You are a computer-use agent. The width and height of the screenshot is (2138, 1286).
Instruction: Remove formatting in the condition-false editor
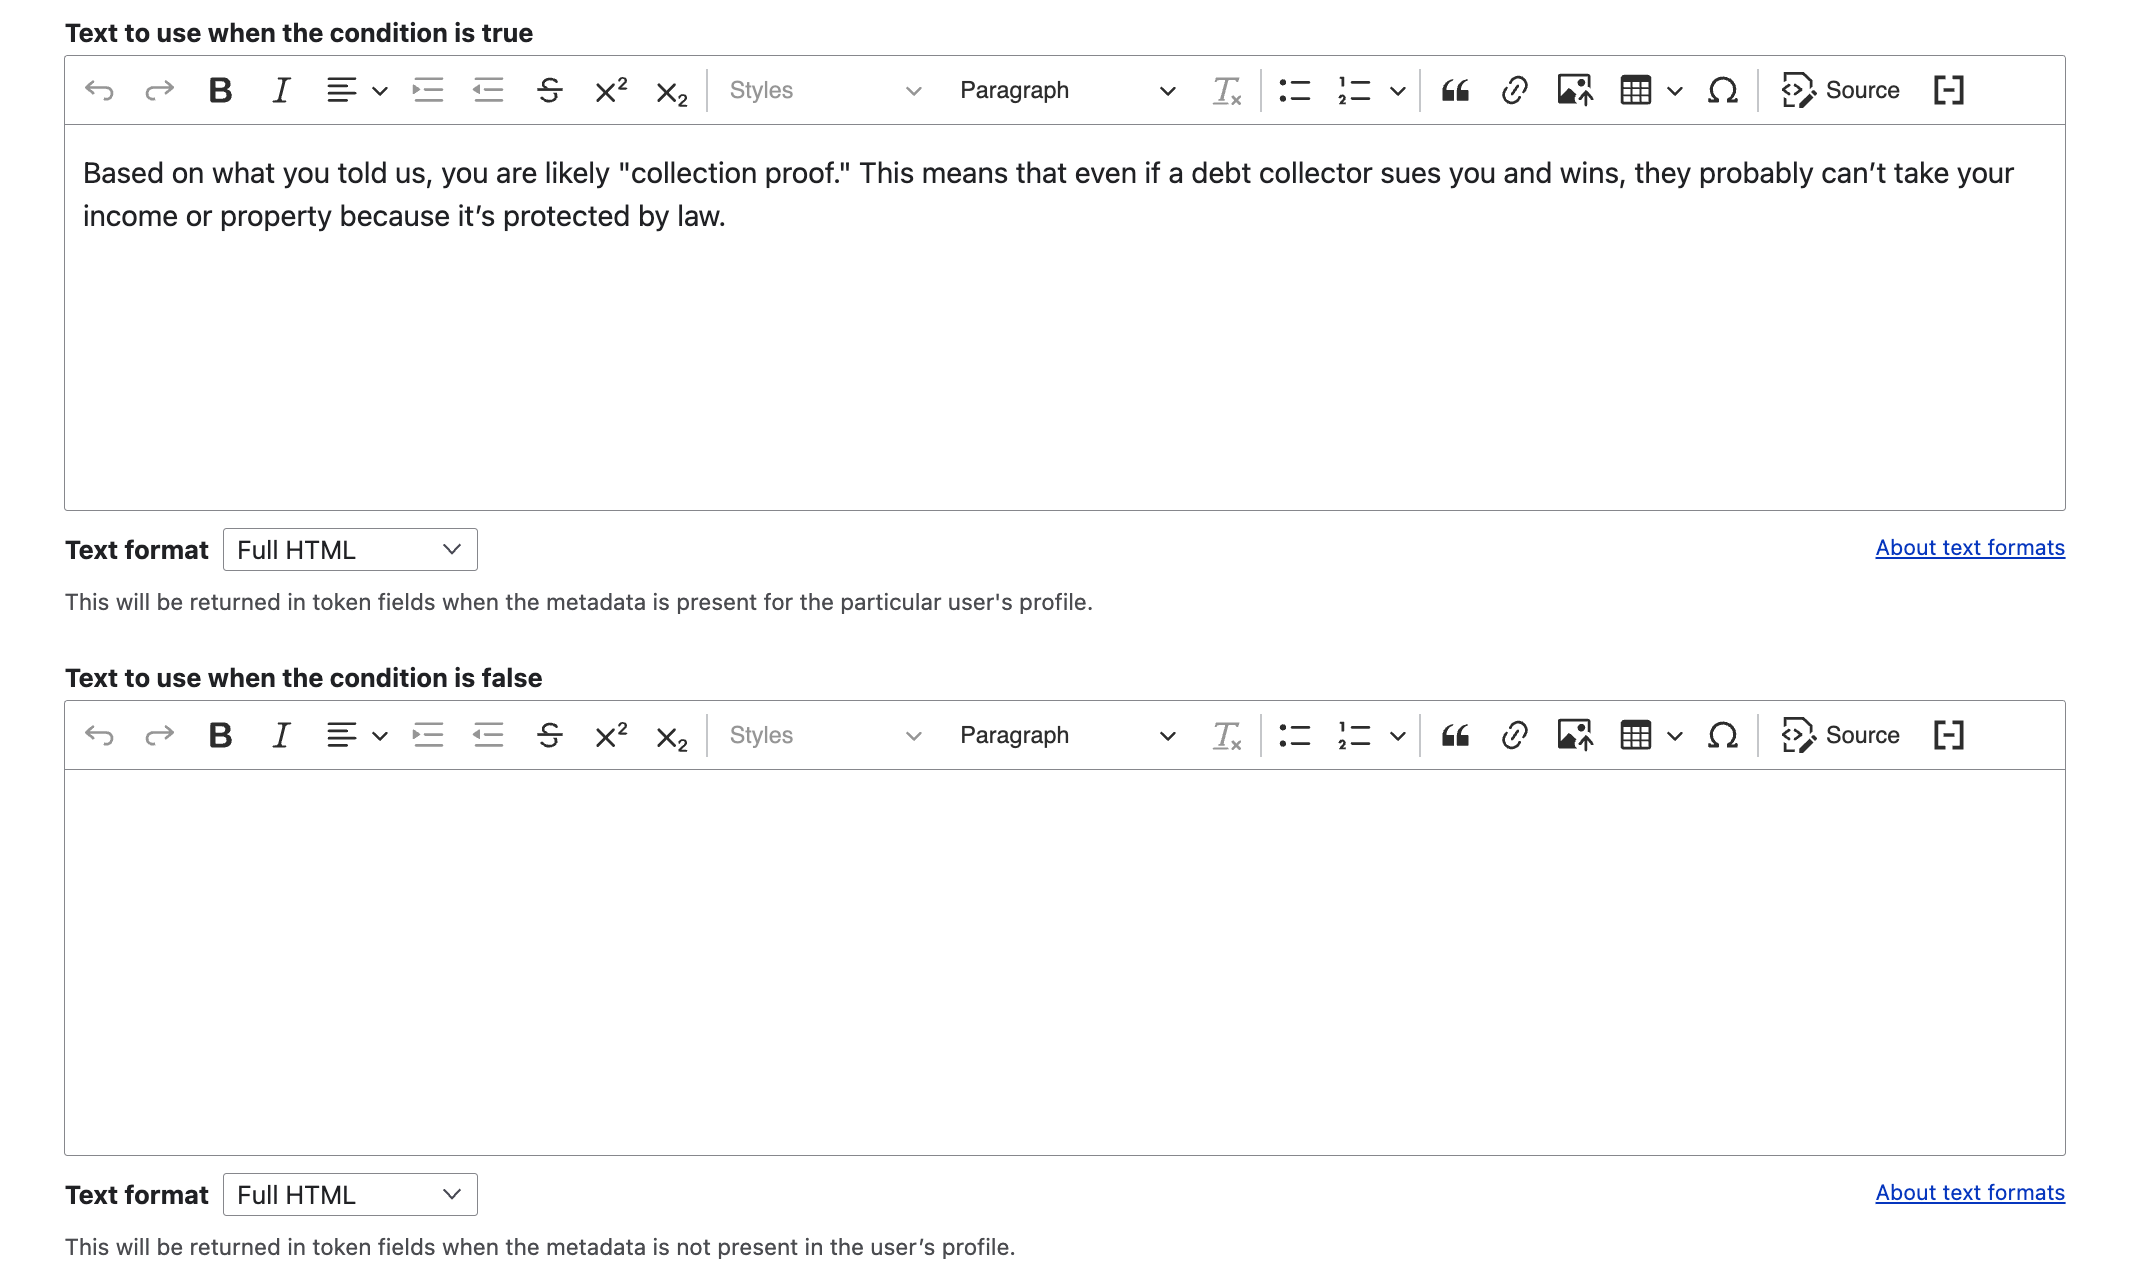[1226, 736]
